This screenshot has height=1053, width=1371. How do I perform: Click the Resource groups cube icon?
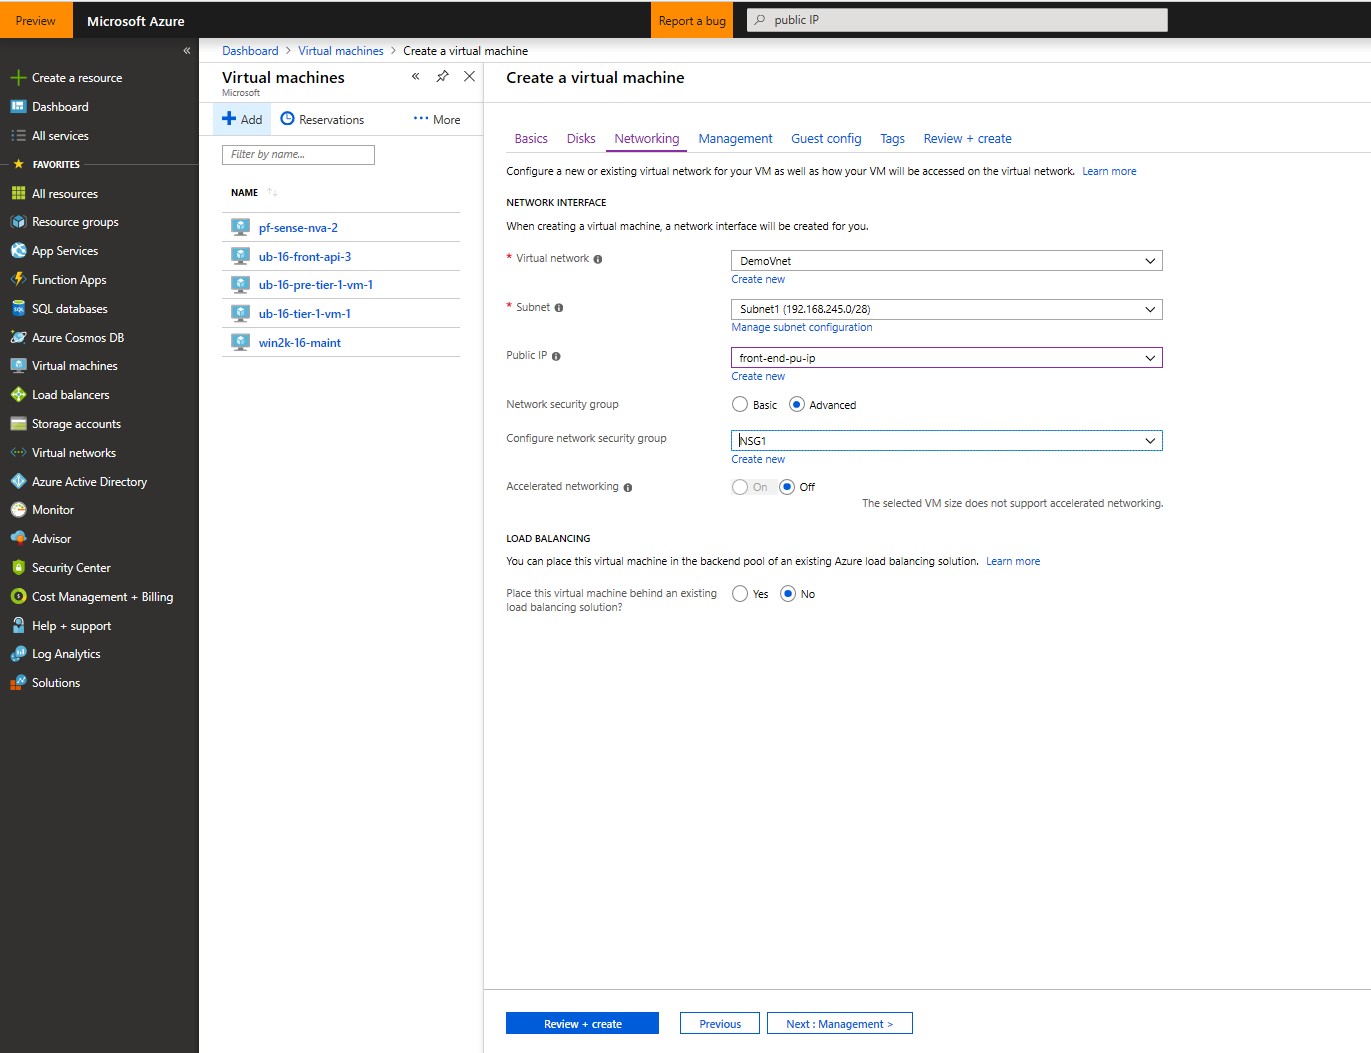(18, 222)
